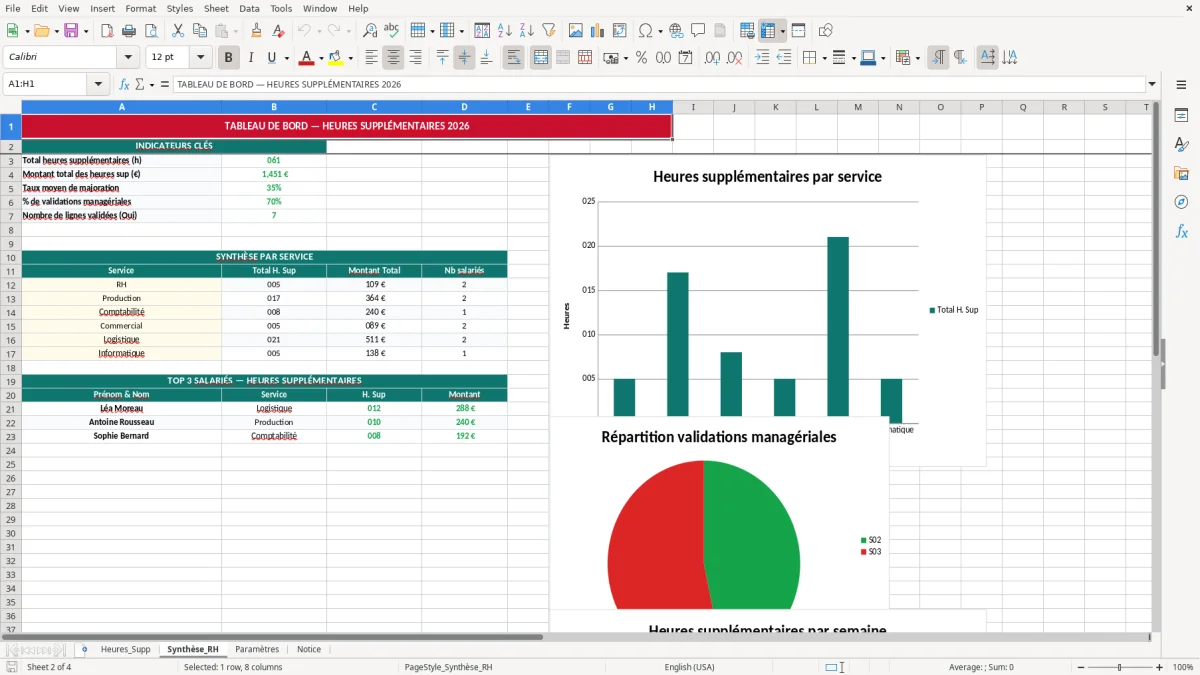The height and width of the screenshot is (675, 1200).
Task: Toggle Bold formatting
Action: point(229,58)
